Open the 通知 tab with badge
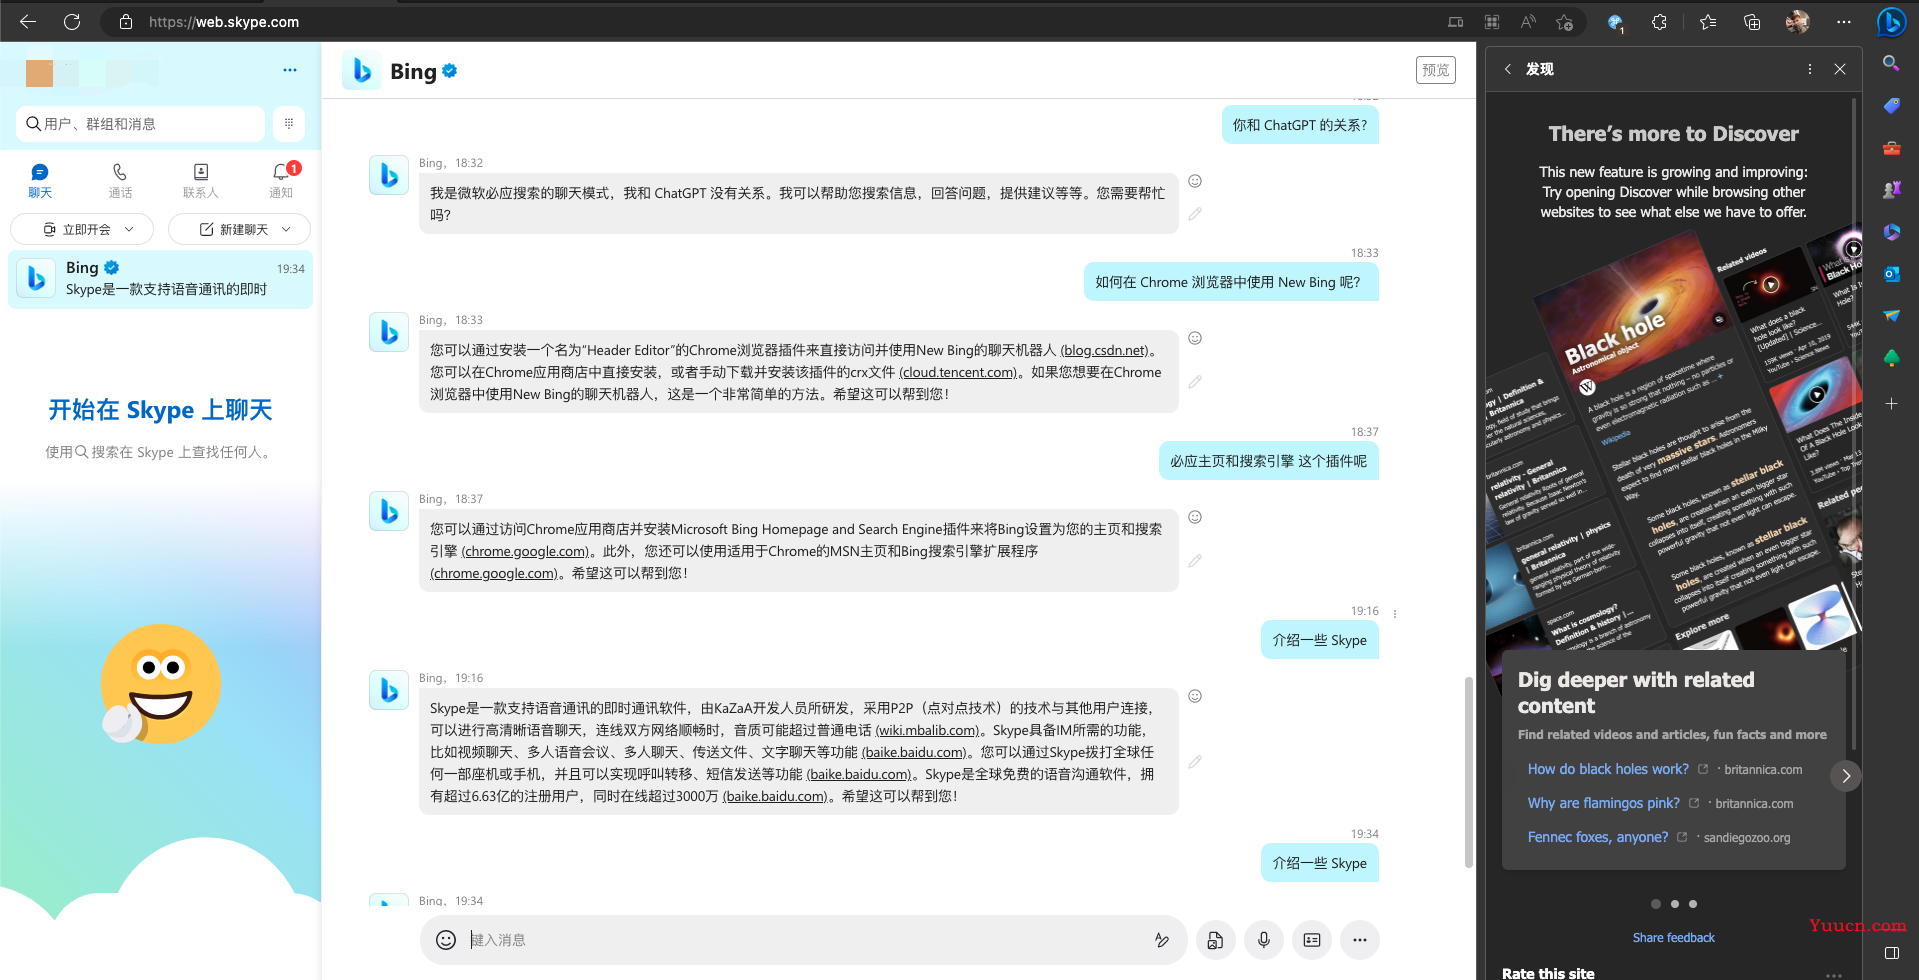 (281, 181)
